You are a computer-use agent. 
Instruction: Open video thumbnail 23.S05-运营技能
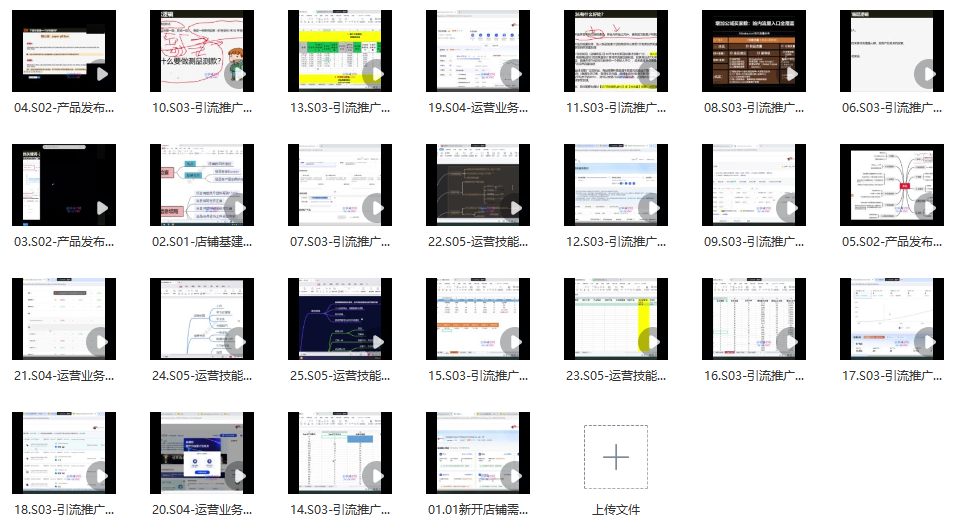click(x=616, y=319)
